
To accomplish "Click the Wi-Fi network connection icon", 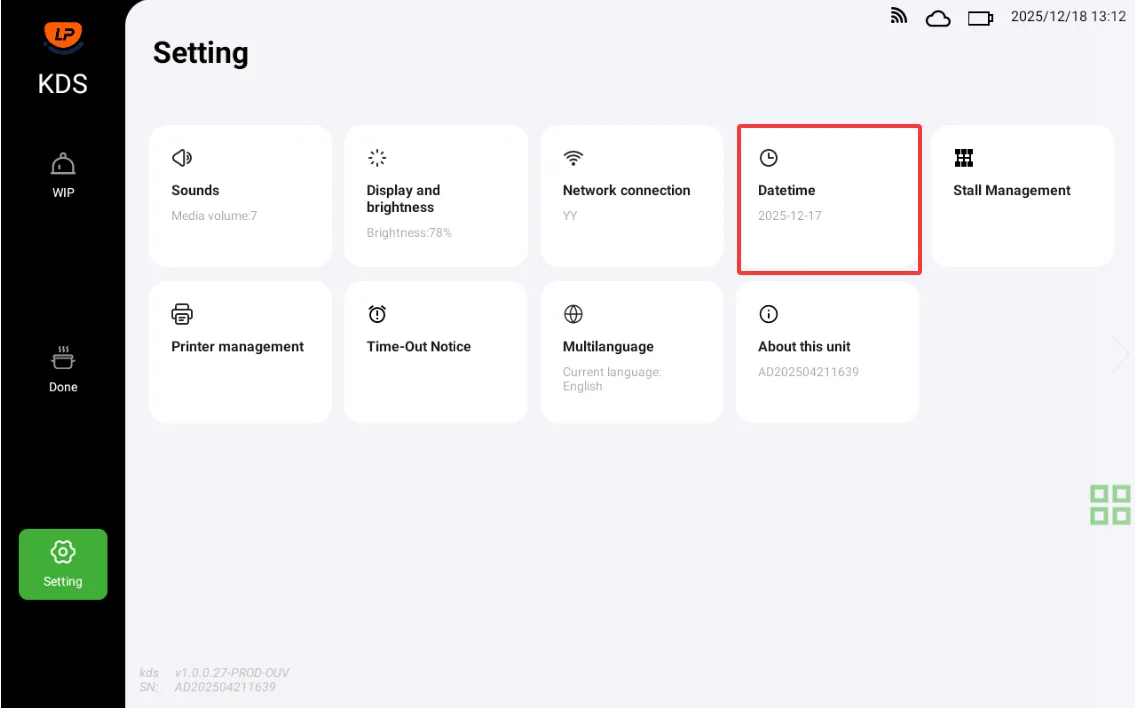I will point(573,158).
